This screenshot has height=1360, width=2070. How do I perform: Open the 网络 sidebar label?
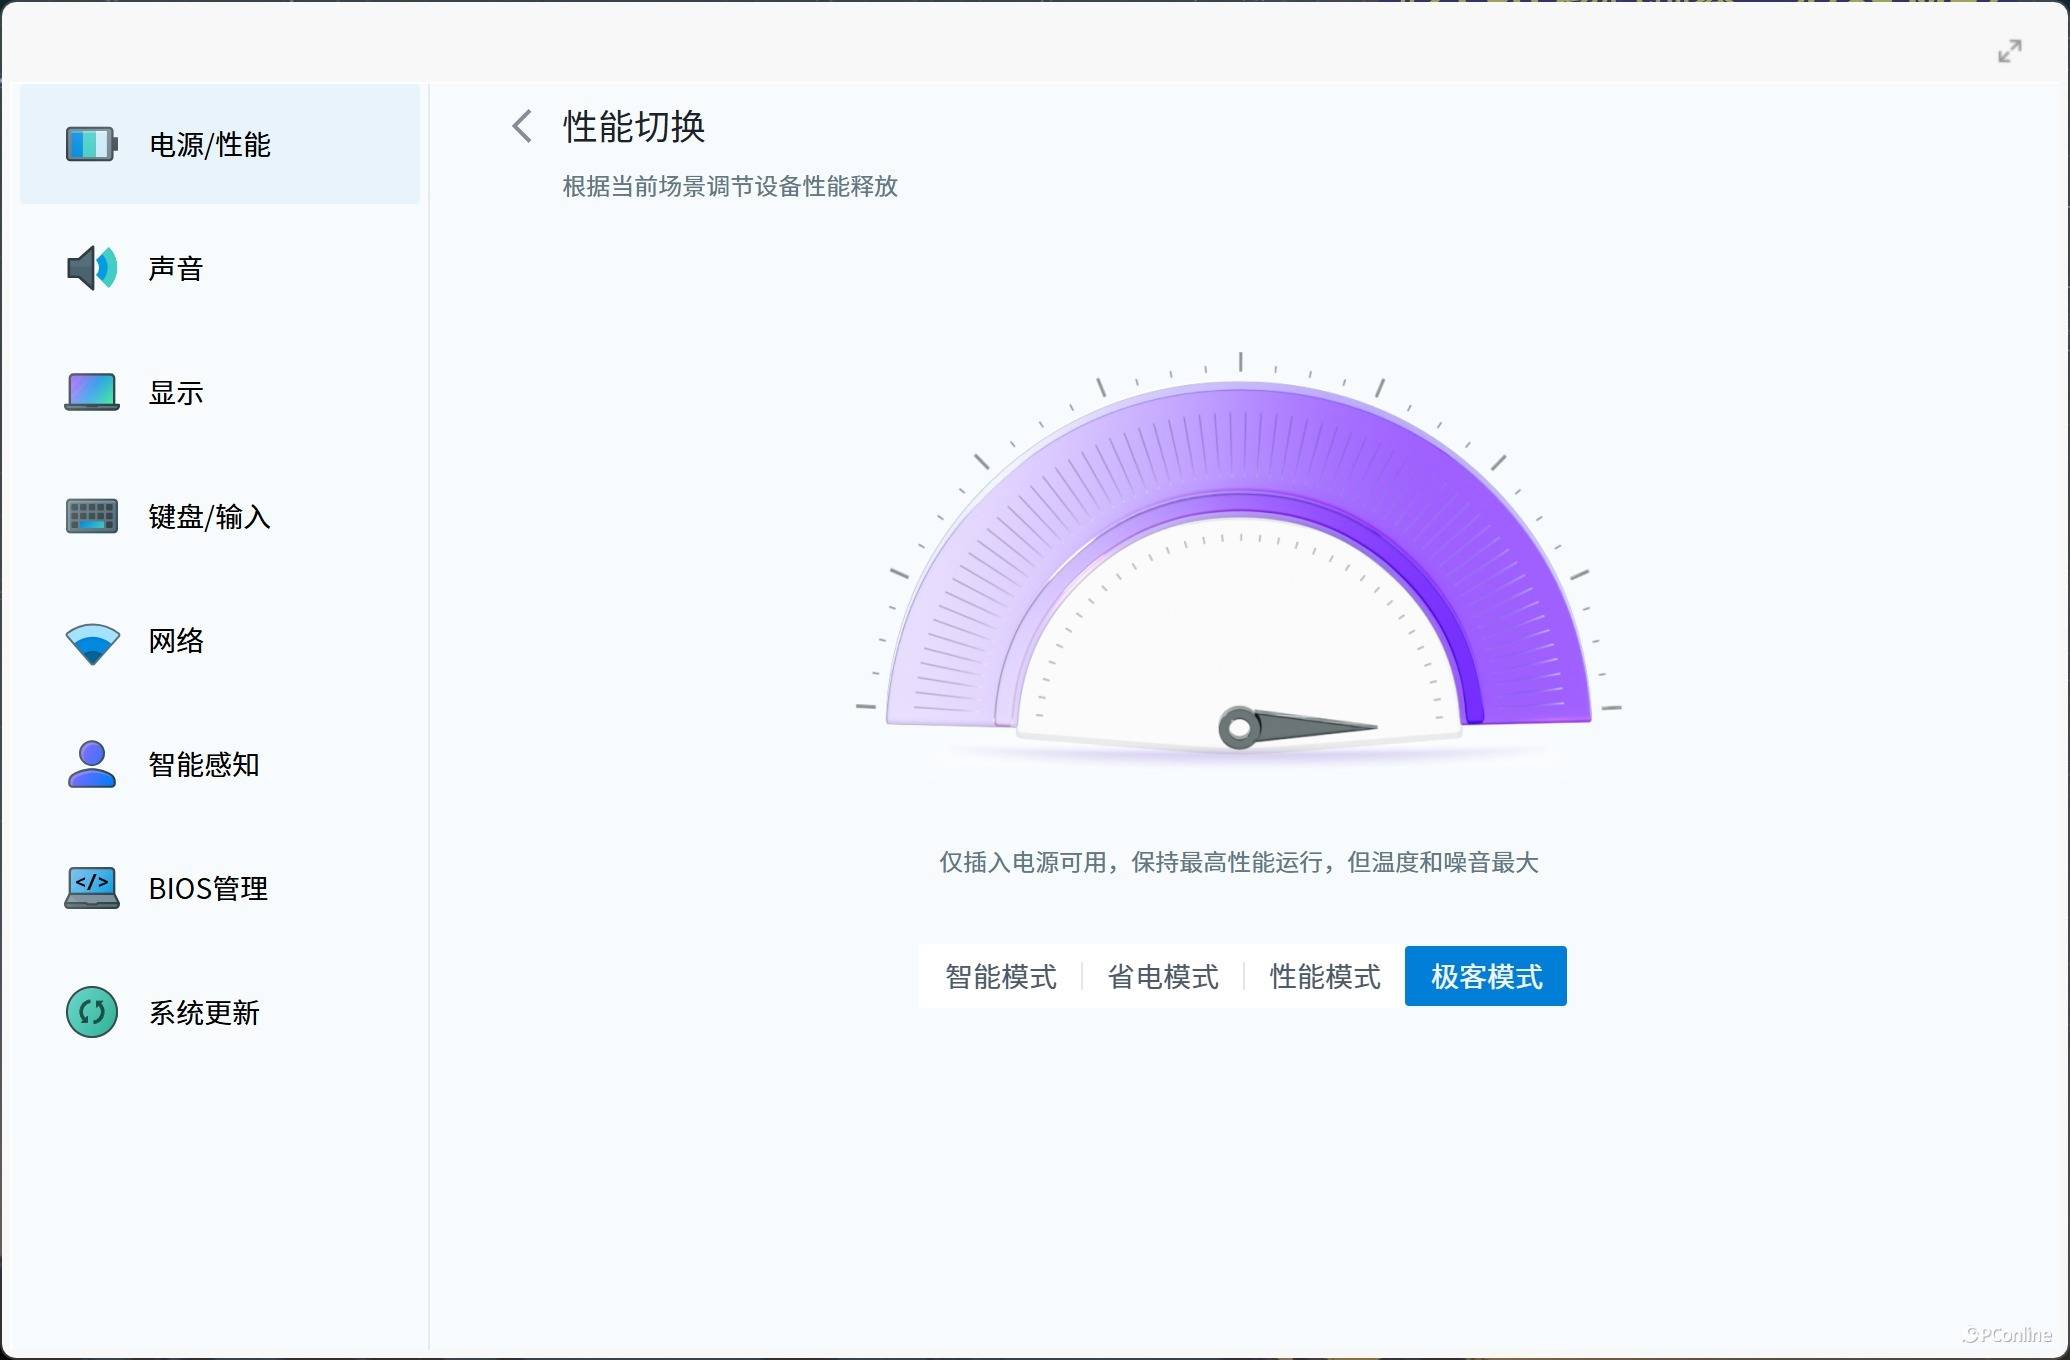[x=176, y=641]
